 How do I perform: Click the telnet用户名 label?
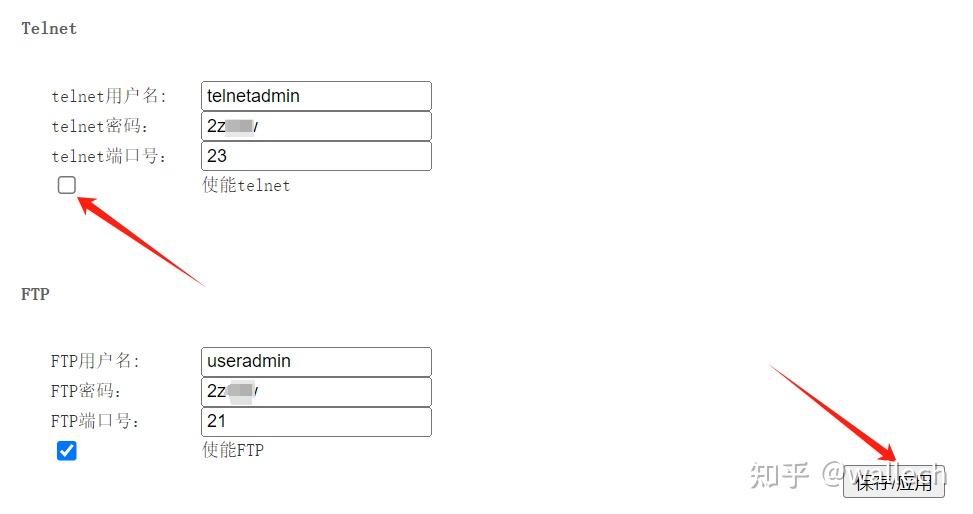109,97
